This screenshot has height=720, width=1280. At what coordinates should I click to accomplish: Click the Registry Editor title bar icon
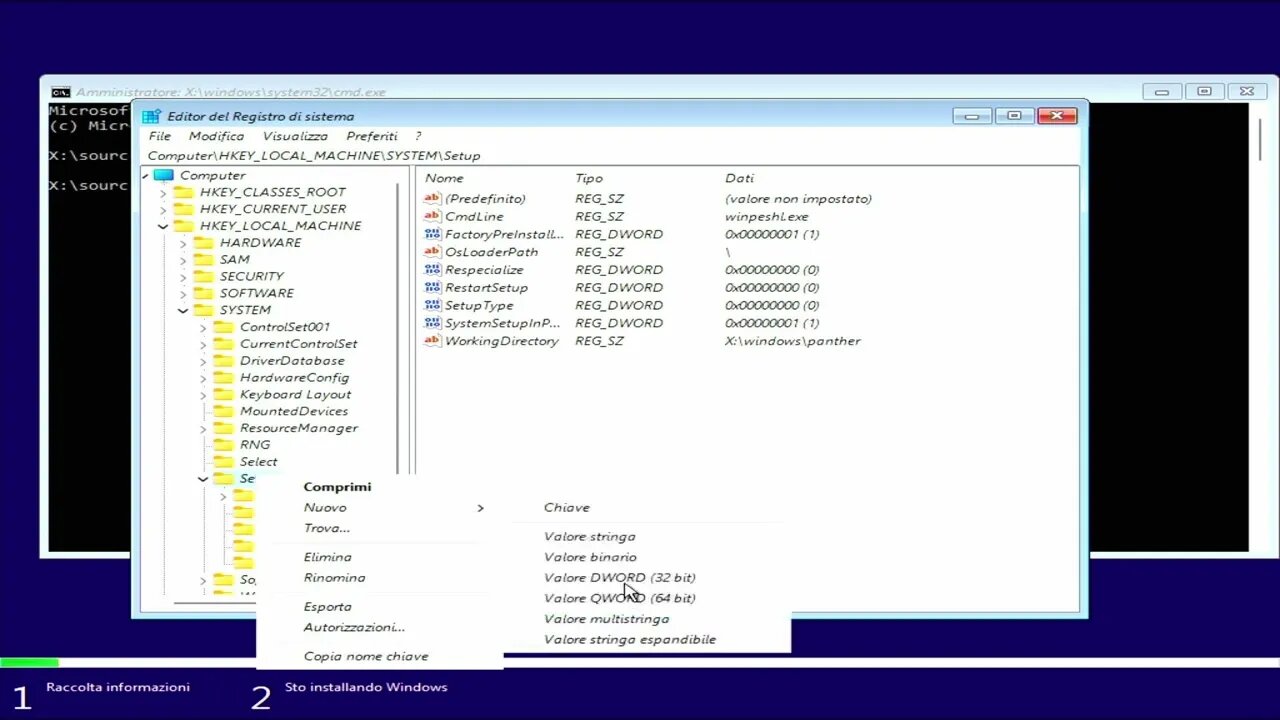tap(151, 116)
